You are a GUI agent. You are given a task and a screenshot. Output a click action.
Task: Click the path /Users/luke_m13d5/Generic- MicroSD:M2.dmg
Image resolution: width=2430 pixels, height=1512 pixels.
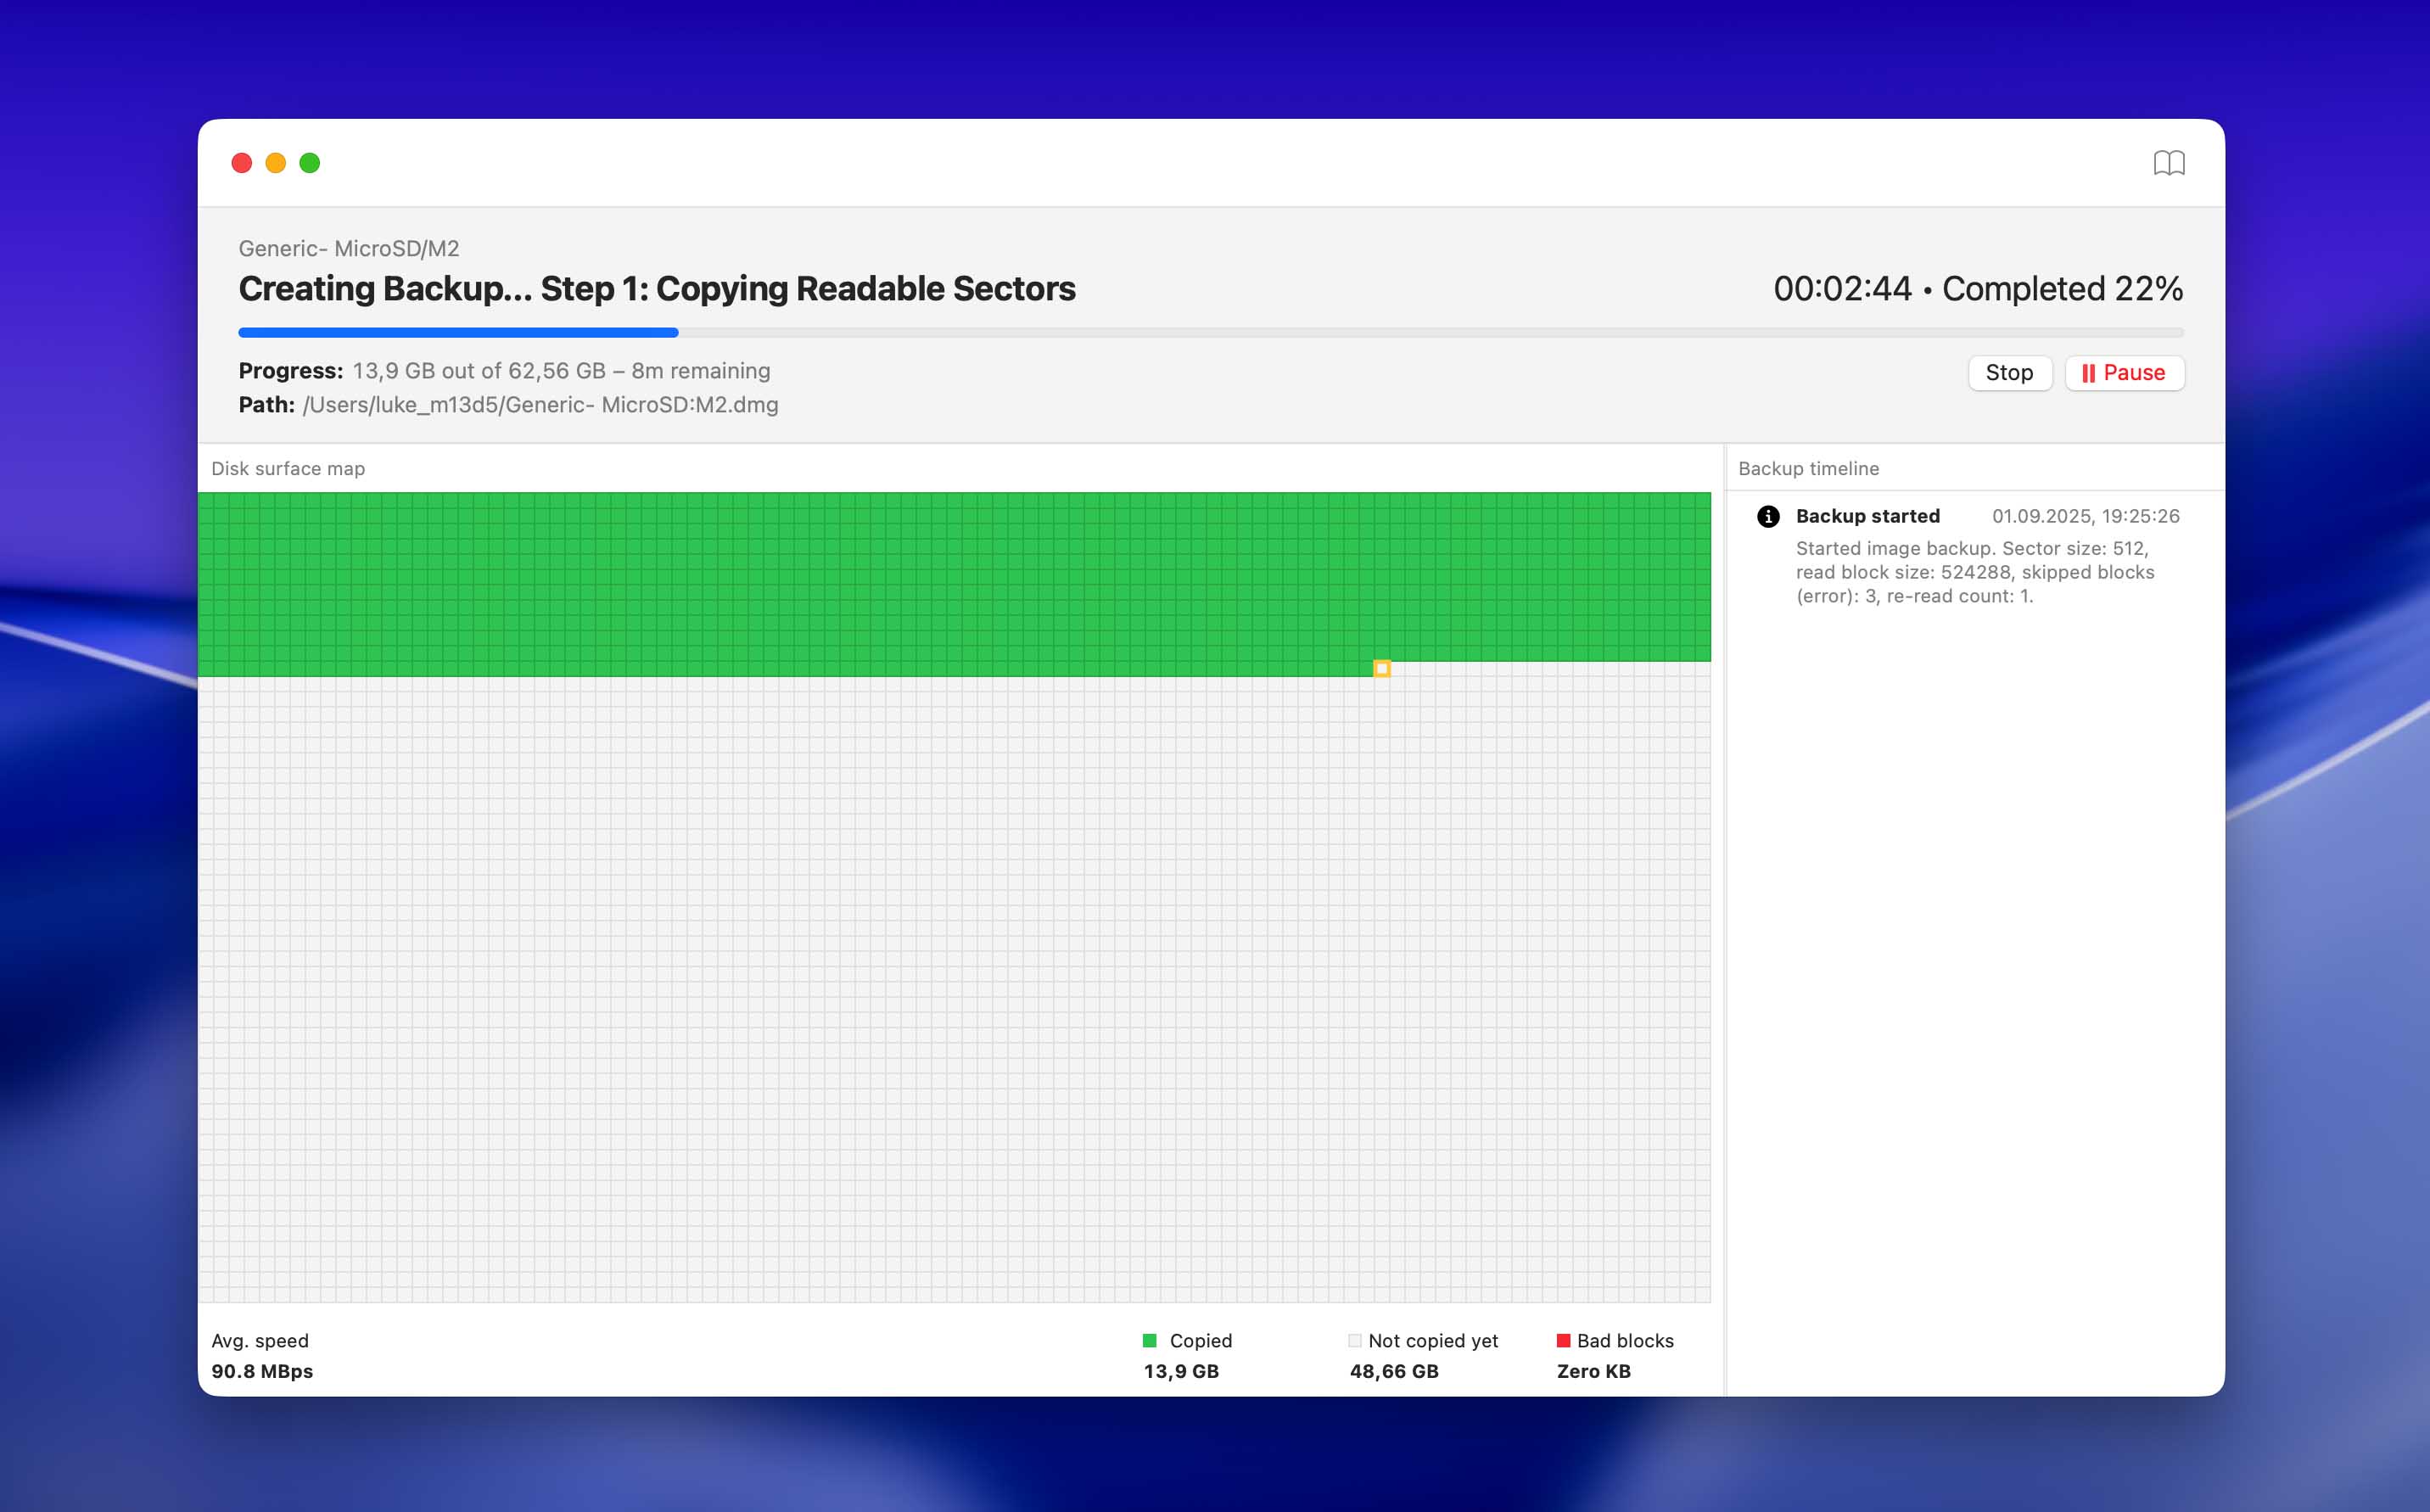540,405
